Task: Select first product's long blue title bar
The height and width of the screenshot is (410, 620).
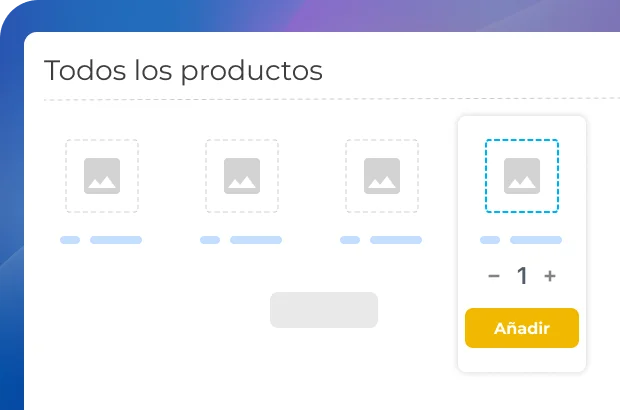Action: coord(116,240)
